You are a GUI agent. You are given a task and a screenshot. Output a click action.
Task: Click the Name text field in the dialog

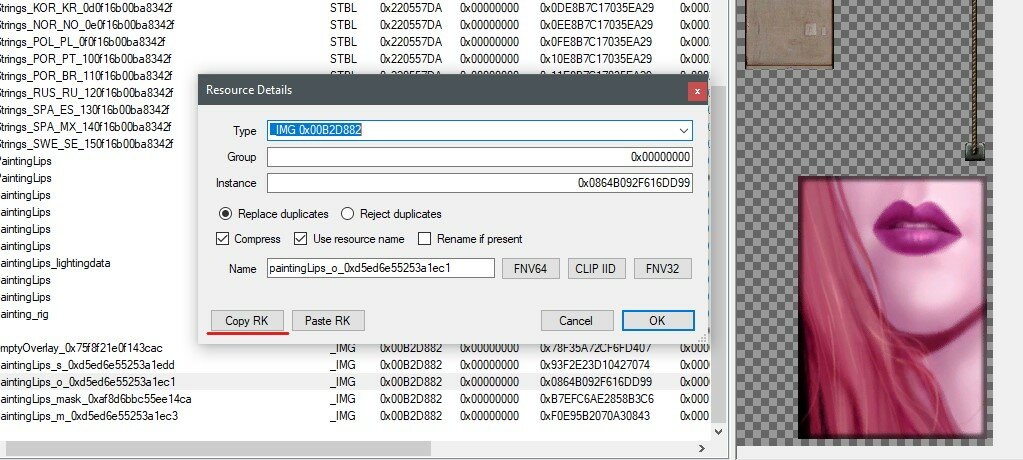pyautogui.click(x=380, y=268)
